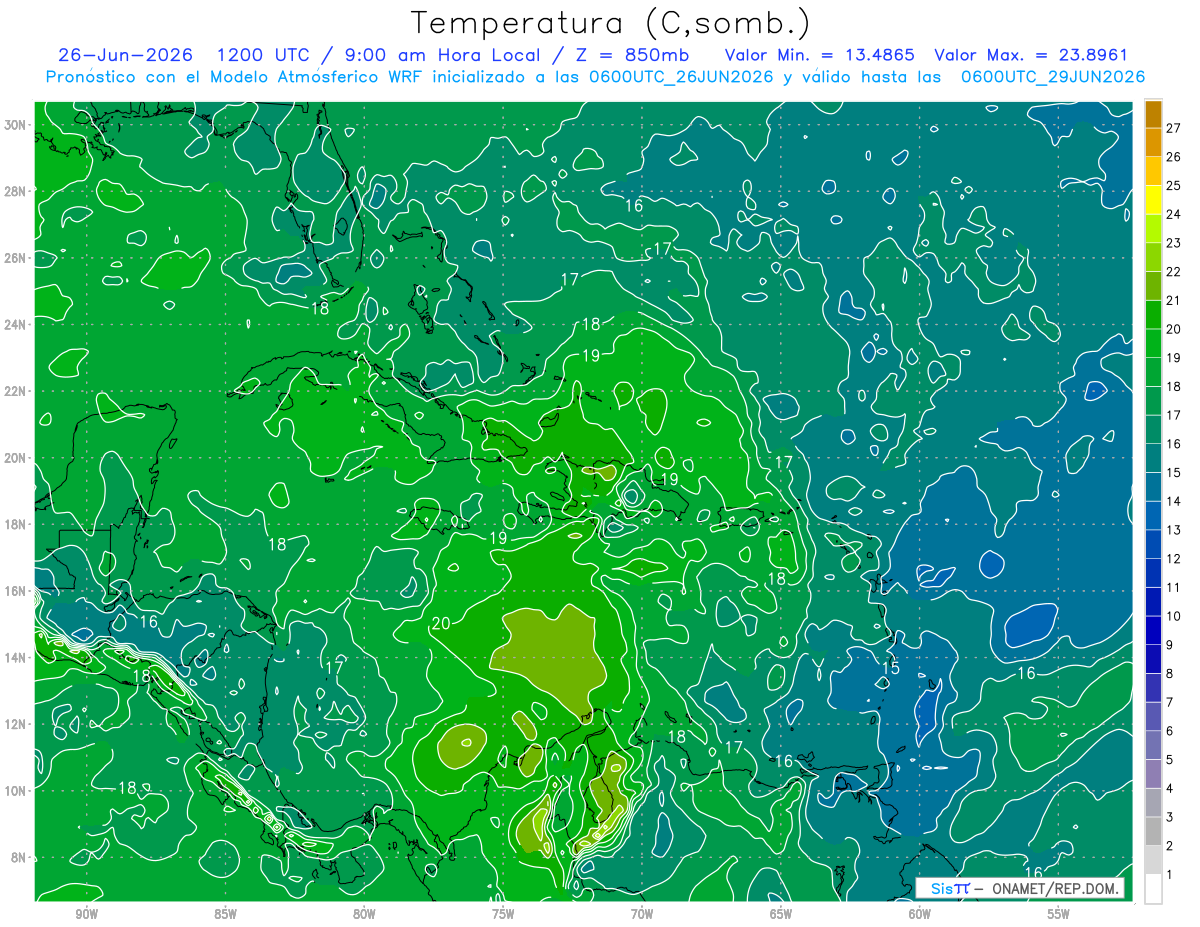Click the '10N' latitude axis label
Image resolution: width=1200 pixels, height=927 pixels.
pyautogui.click(x=16, y=791)
